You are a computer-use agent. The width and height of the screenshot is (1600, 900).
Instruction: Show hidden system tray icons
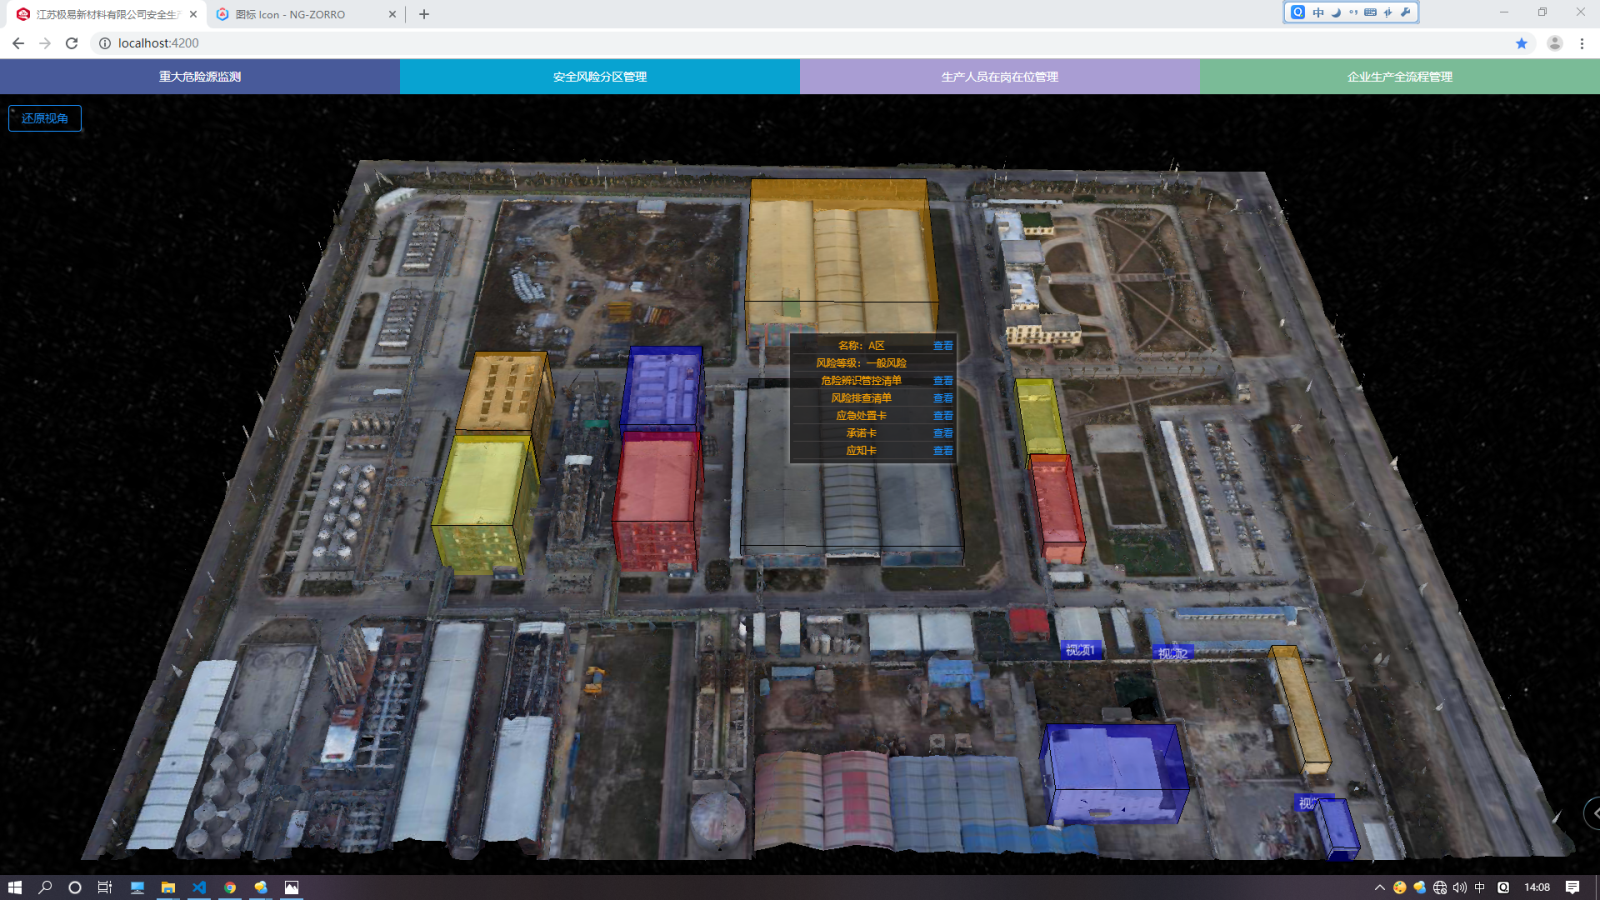point(1379,887)
